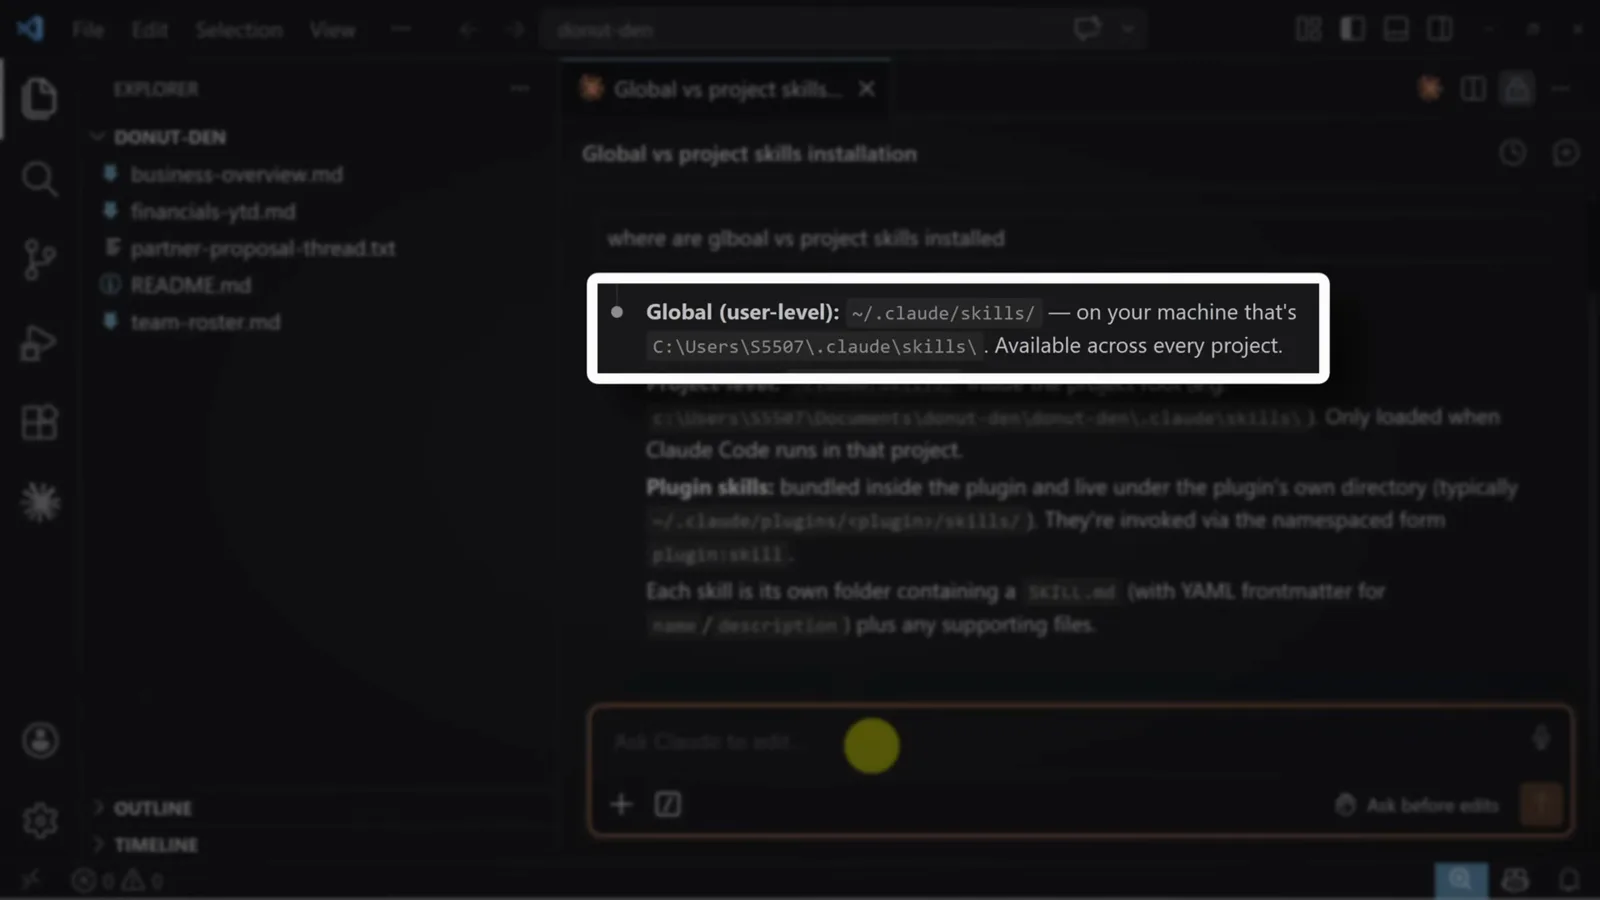Collapse the DONUT-DEN folder

[168, 137]
